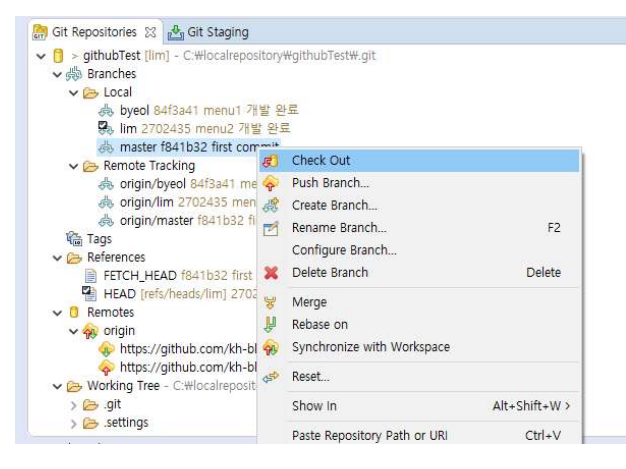Screen dimensions: 626x469
Task: Click the fetch URL icon with green arrow
Action: pos(107,349)
